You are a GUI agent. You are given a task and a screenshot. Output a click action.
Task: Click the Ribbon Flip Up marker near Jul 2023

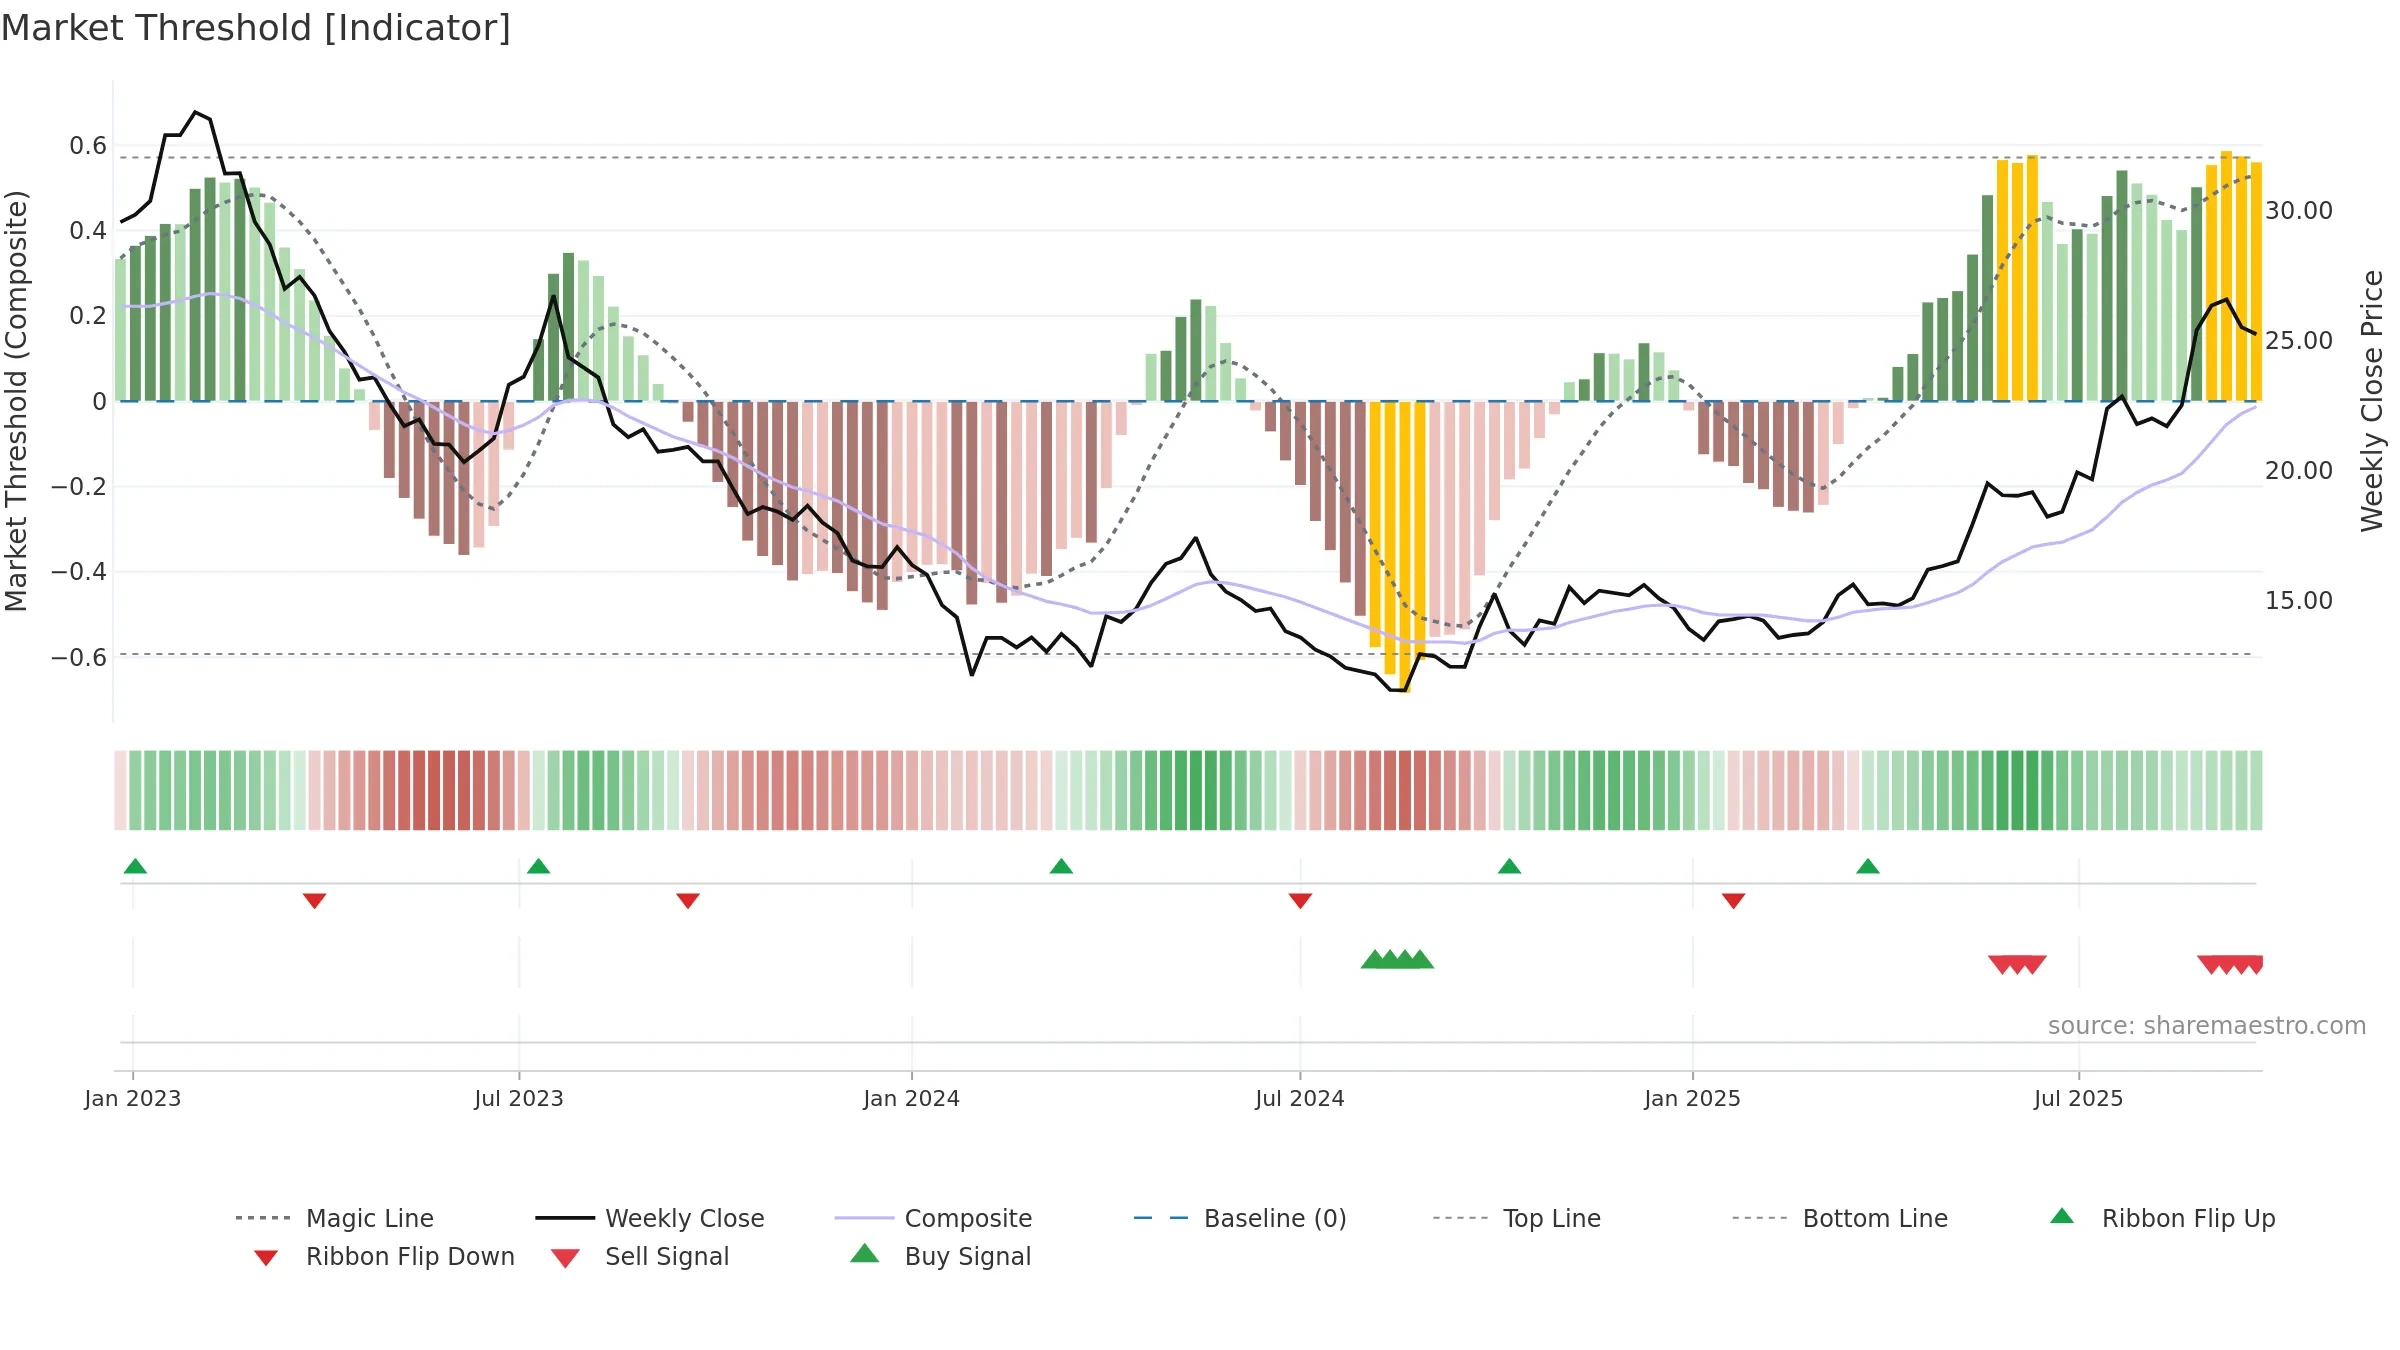[538, 866]
